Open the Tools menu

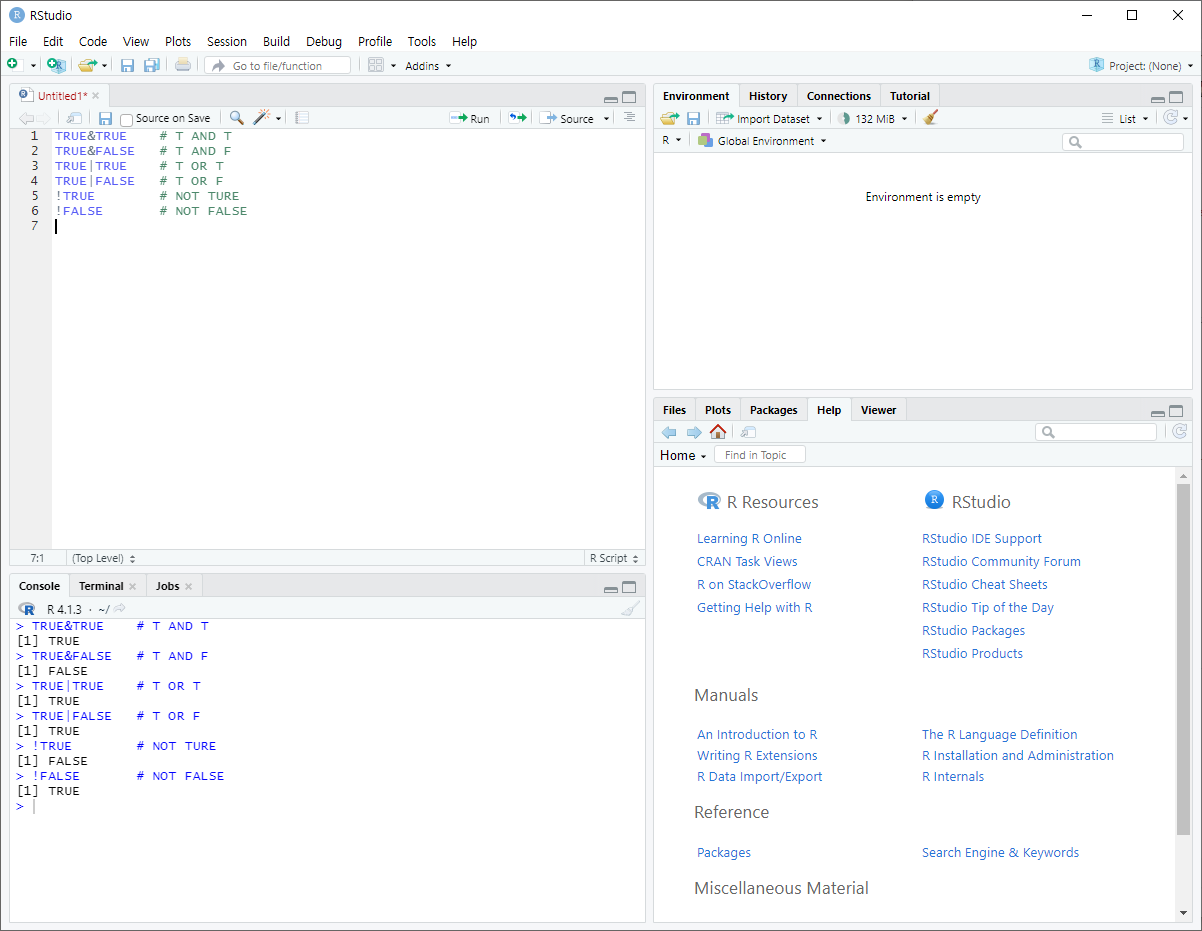point(422,41)
